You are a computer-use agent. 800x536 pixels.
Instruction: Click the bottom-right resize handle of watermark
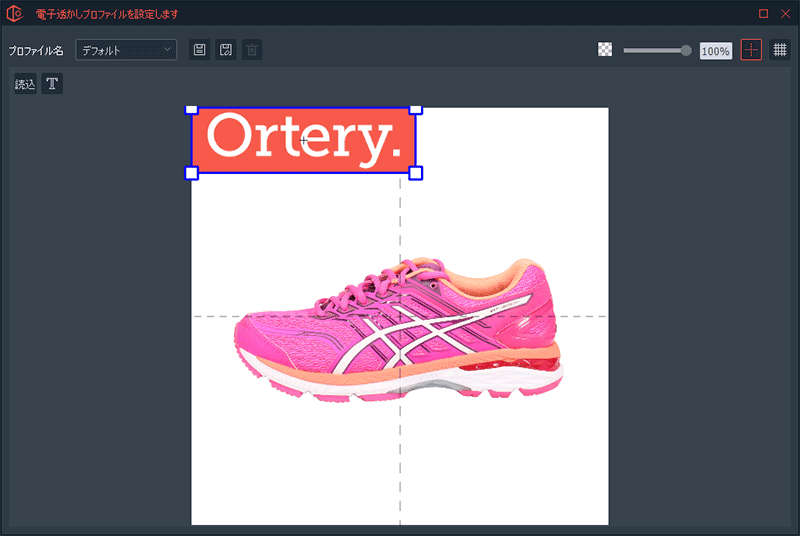click(x=416, y=173)
